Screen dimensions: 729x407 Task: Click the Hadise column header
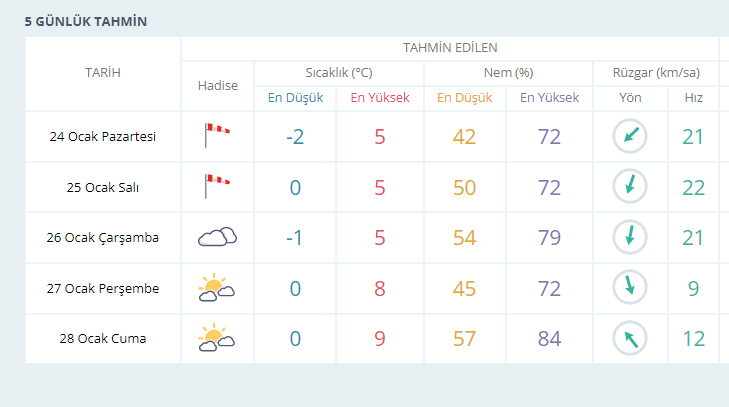(x=217, y=86)
